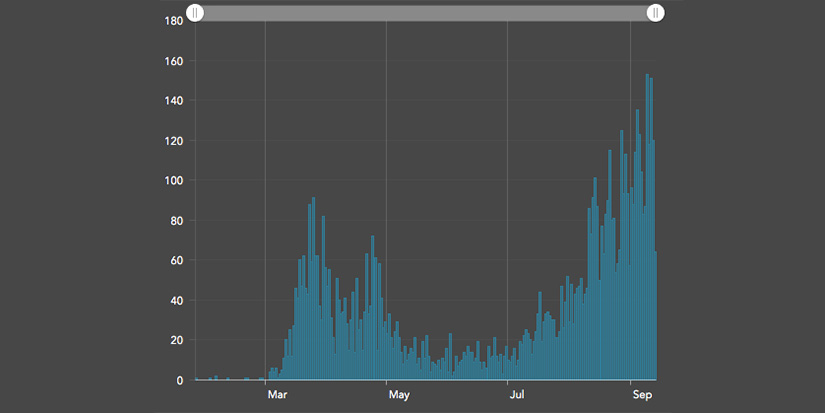Click the 60 value on the y-axis
The image size is (825, 413).
click(x=177, y=261)
